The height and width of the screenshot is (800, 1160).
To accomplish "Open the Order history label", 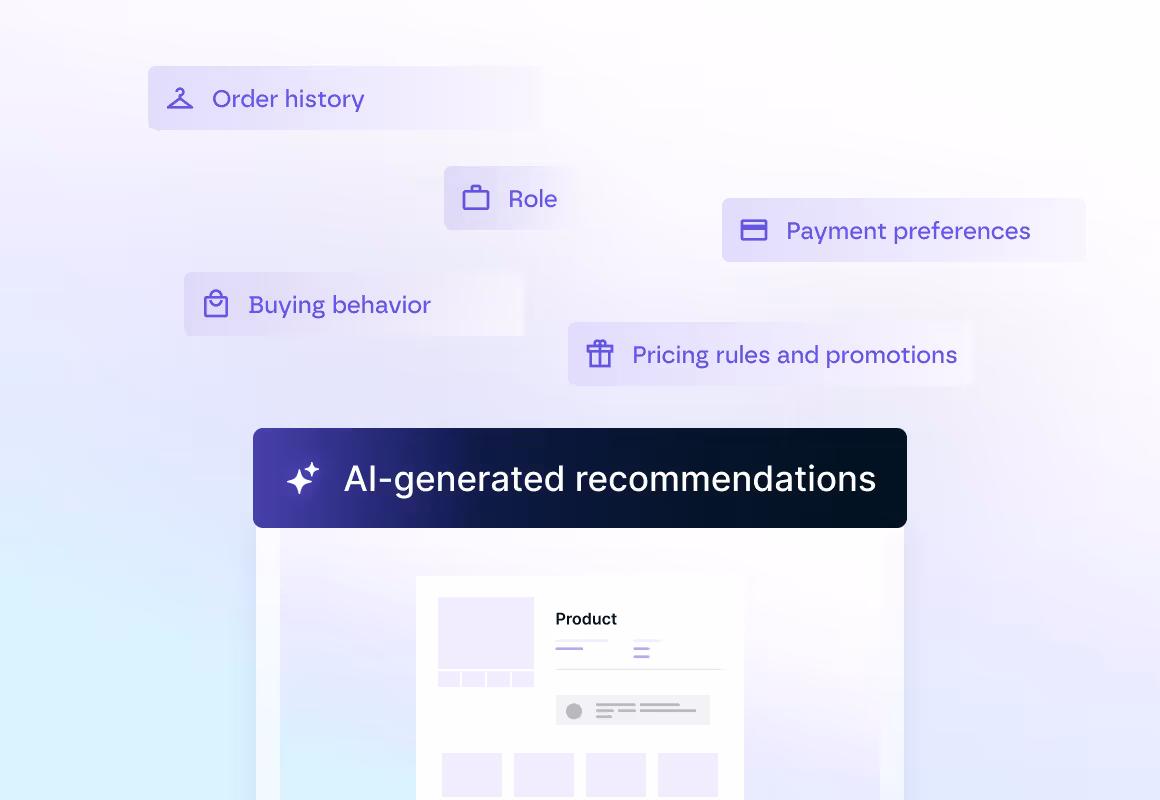I will click(288, 99).
